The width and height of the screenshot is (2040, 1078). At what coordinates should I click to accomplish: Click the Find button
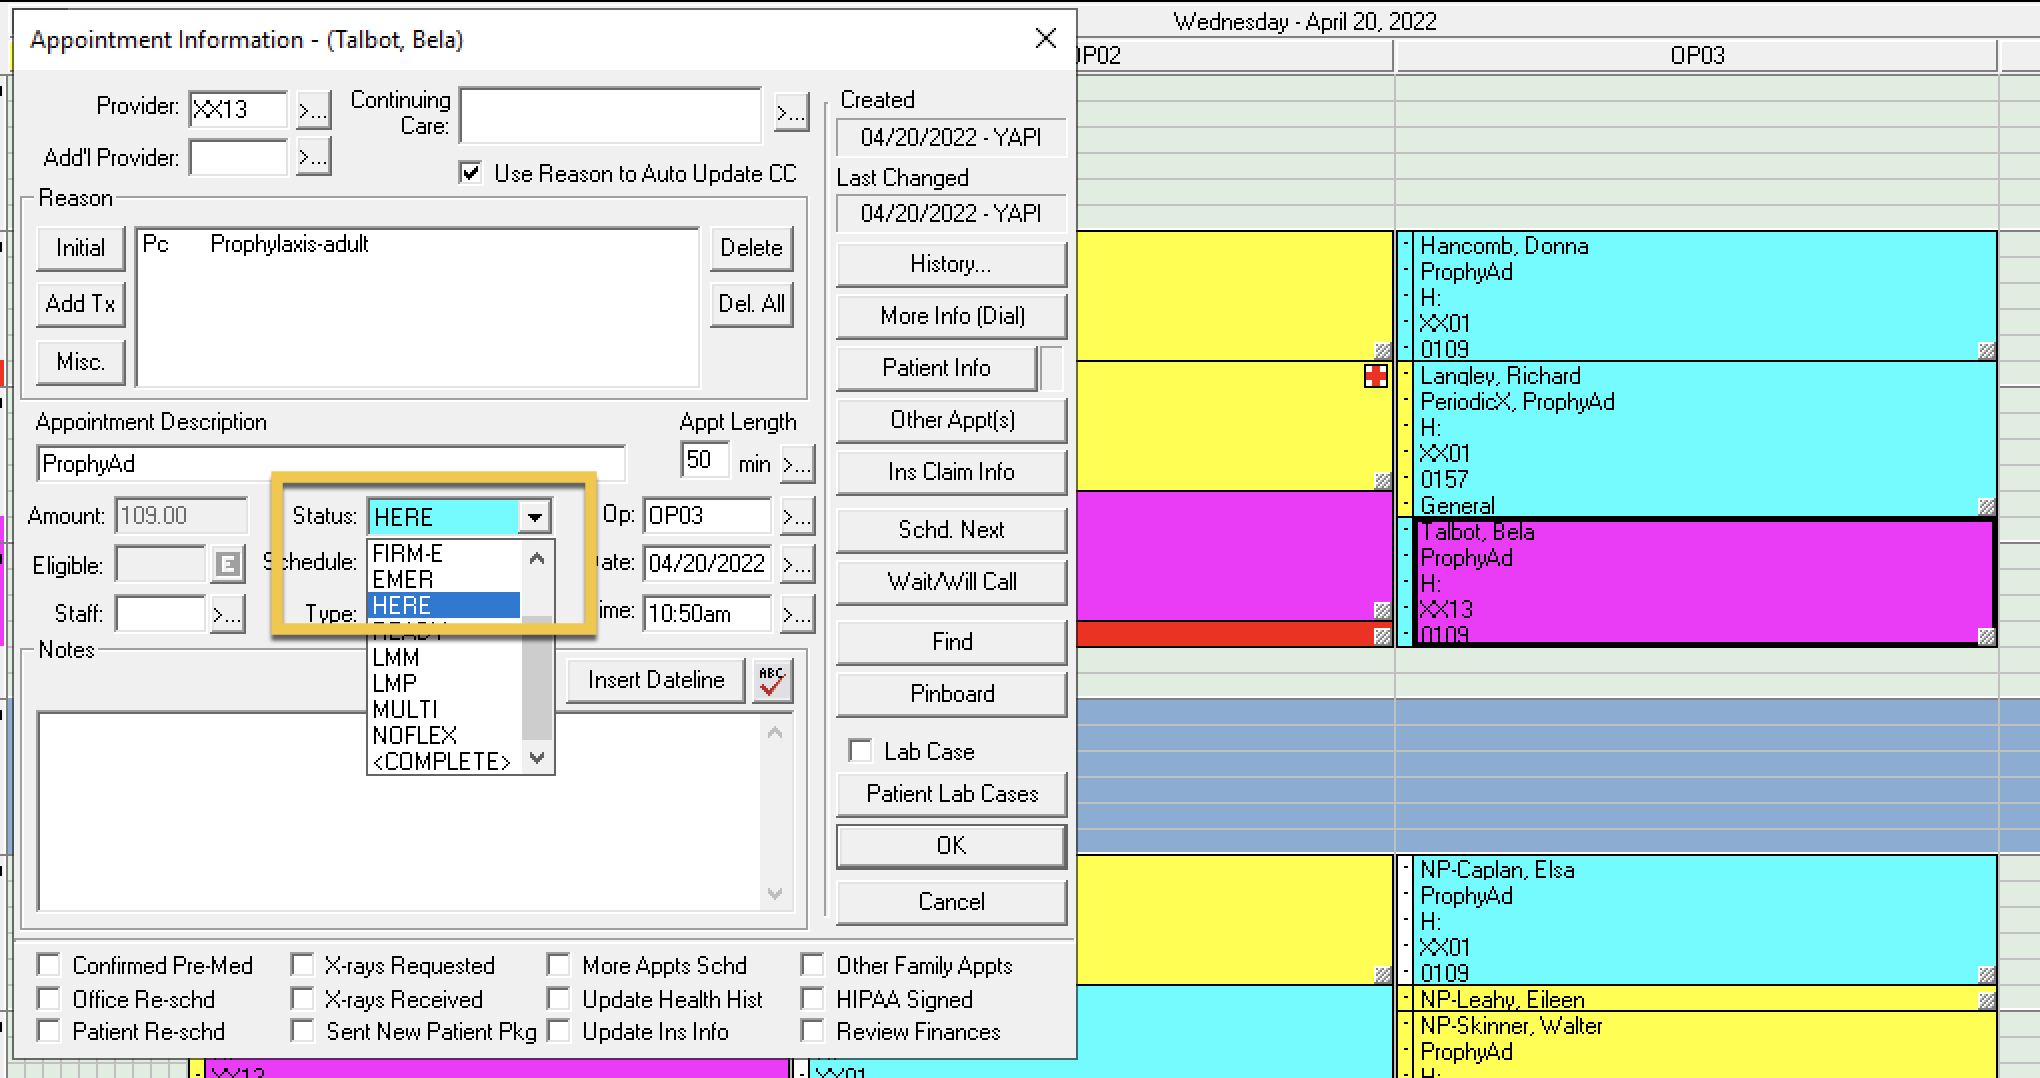point(951,642)
